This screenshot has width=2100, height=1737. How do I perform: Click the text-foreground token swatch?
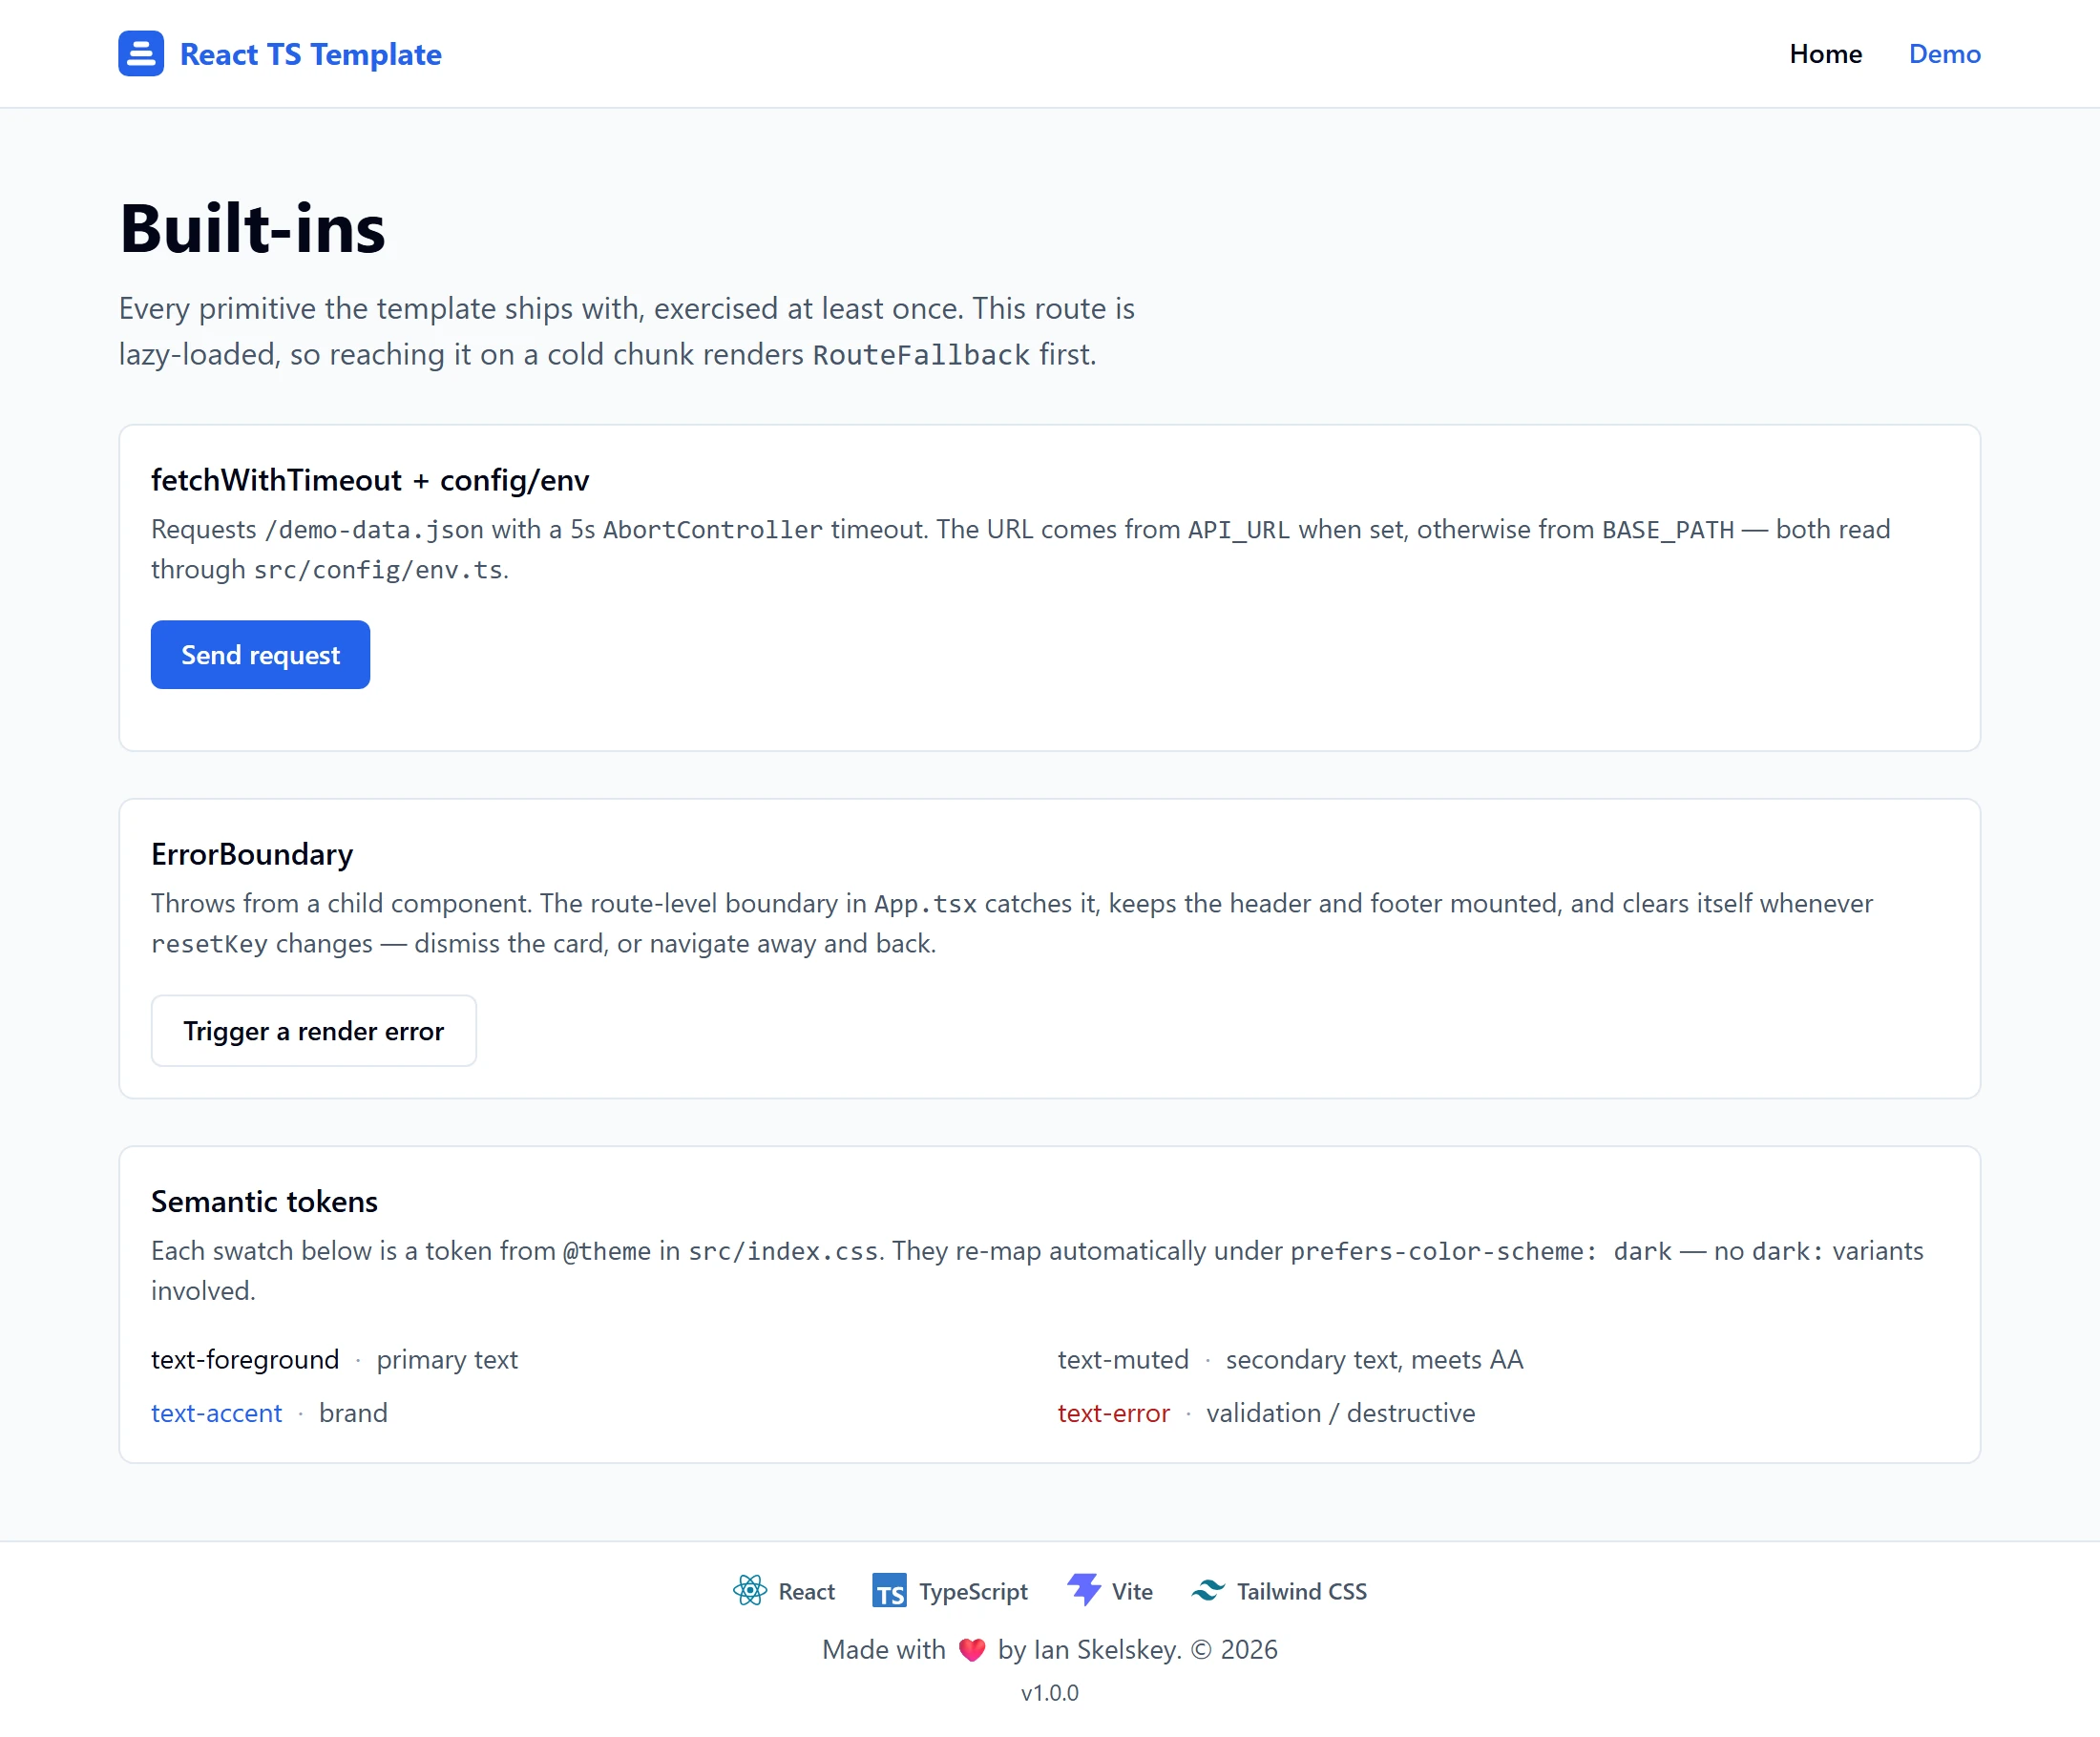[245, 1360]
